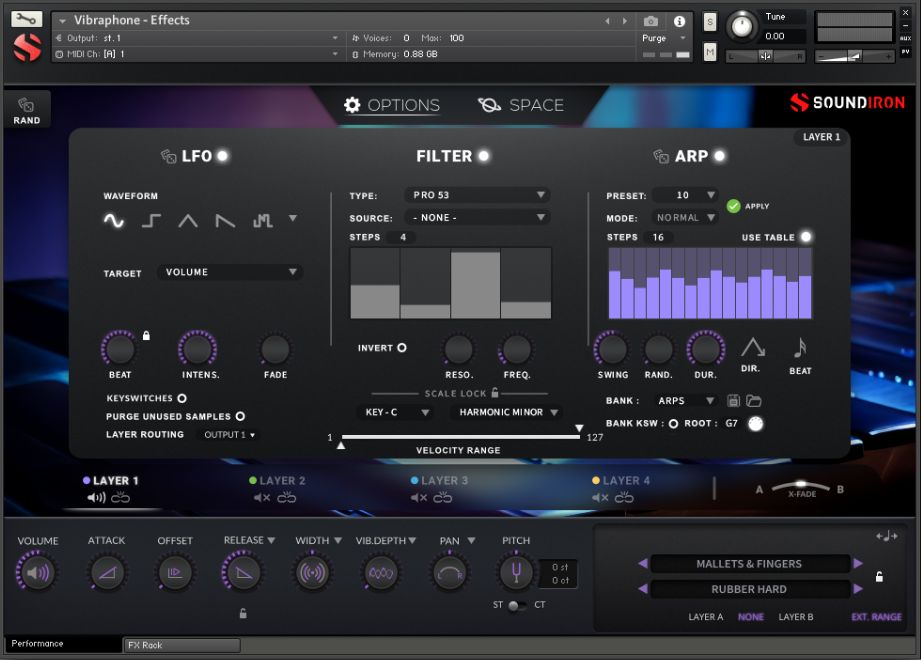Image resolution: width=921 pixels, height=660 pixels.
Task: Click the BEAT note icon in the ARP section
Action: (x=800, y=348)
